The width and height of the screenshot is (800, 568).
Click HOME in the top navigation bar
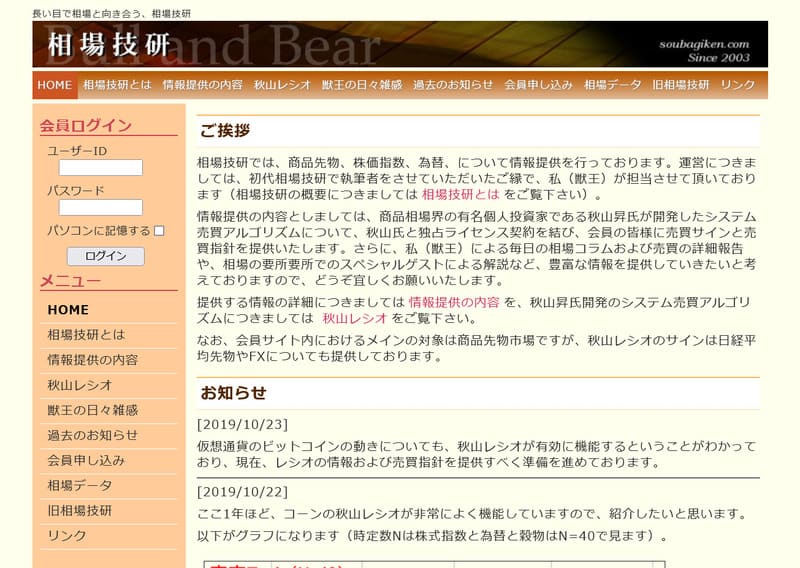[55, 85]
